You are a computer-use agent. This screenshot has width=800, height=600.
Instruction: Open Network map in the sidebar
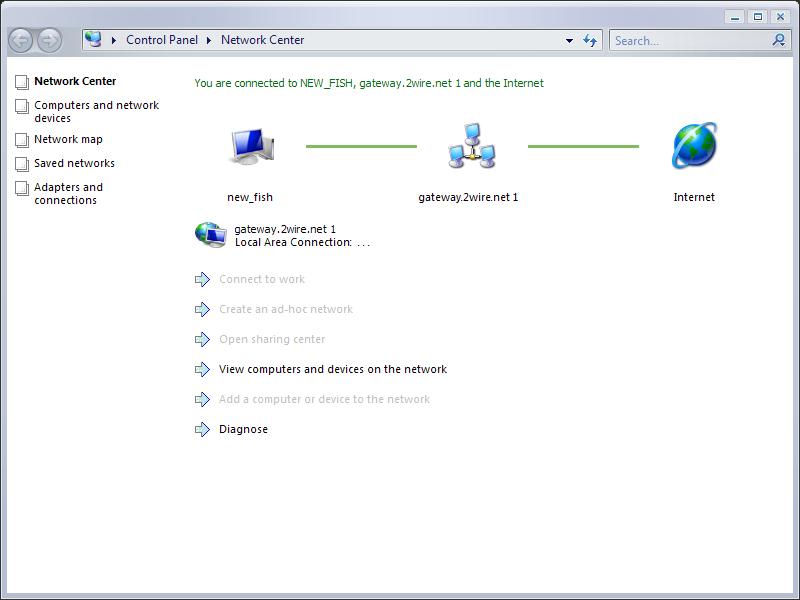(68, 139)
